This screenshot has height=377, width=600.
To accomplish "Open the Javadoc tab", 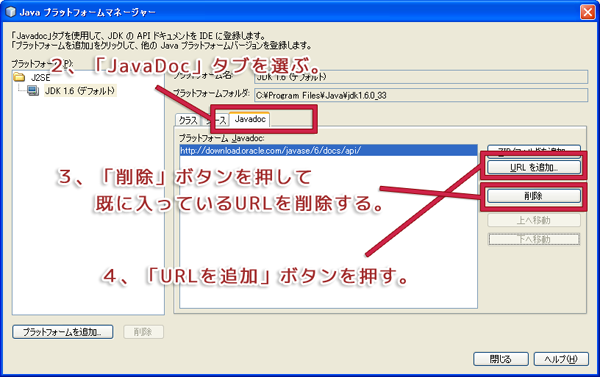I will (250, 119).
